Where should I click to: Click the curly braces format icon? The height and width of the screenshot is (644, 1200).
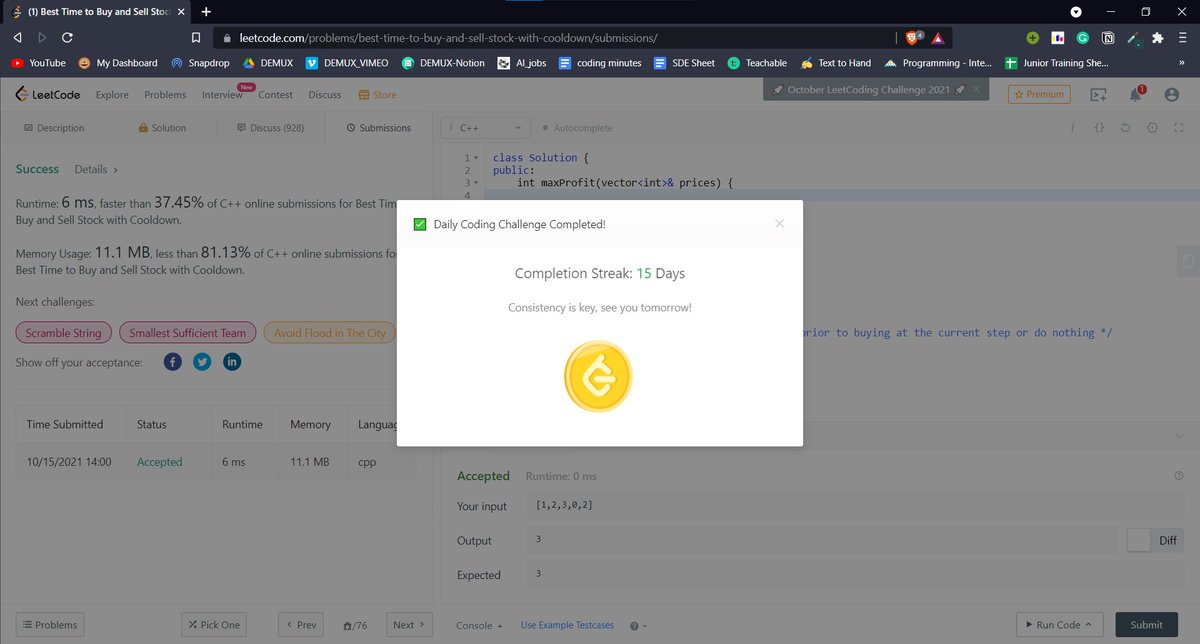(x=1099, y=128)
